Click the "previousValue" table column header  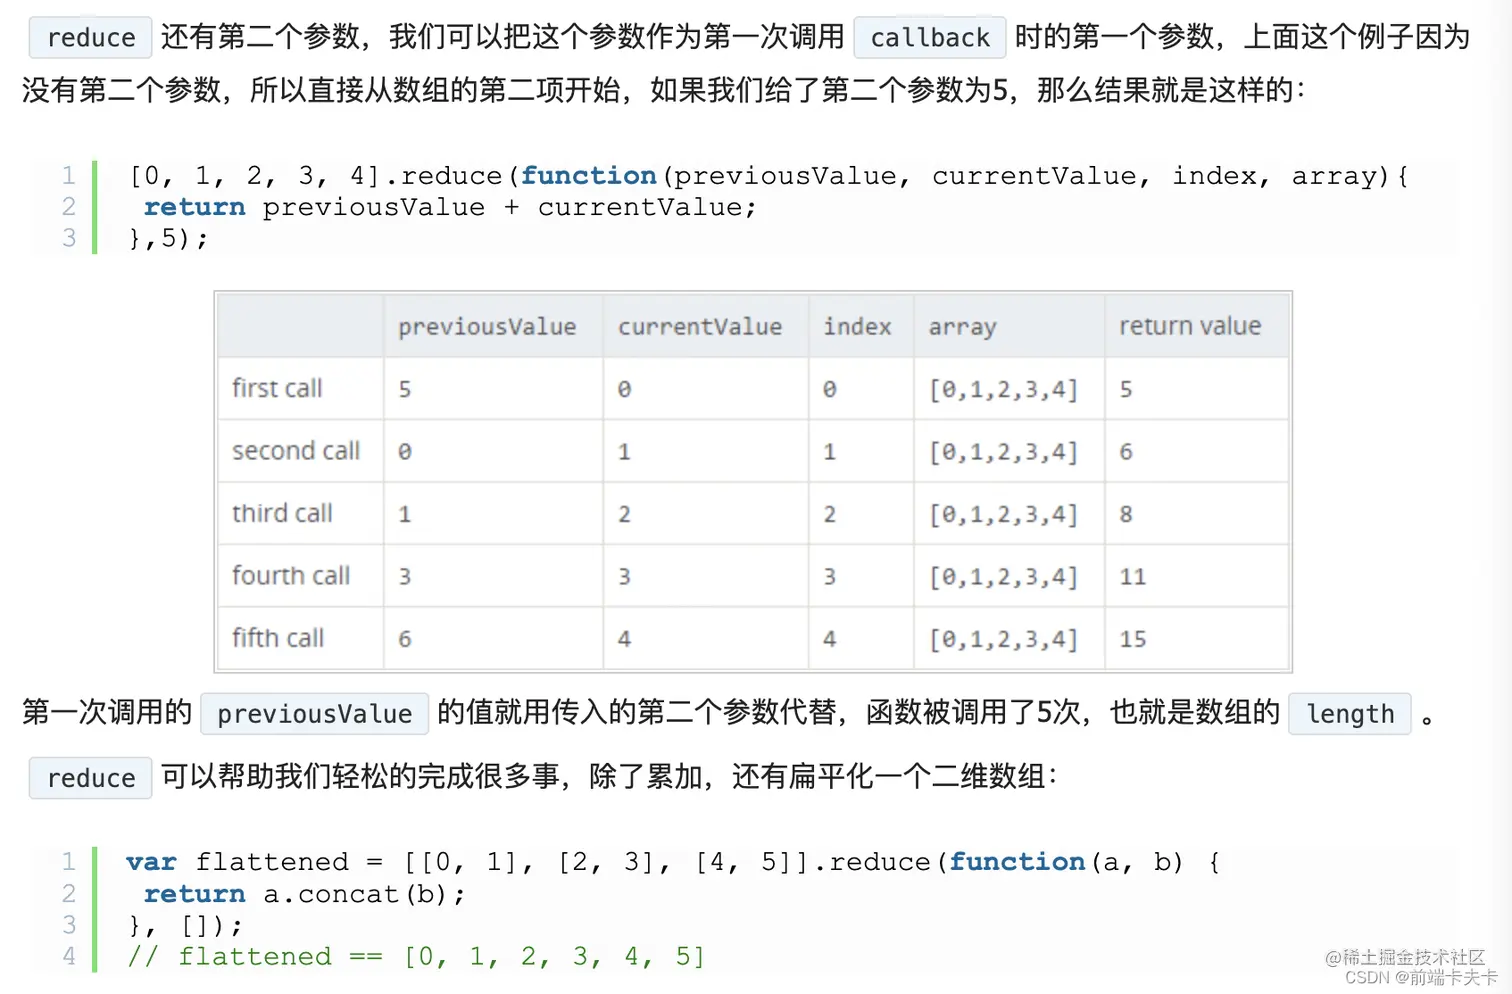(487, 327)
